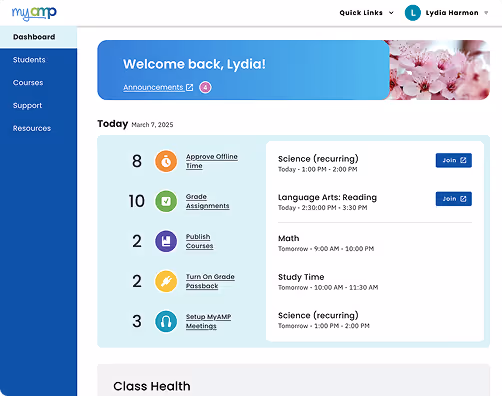Click the pink announcements count badge
The image size is (502, 396).
pyautogui.click(x=205, y=87)
